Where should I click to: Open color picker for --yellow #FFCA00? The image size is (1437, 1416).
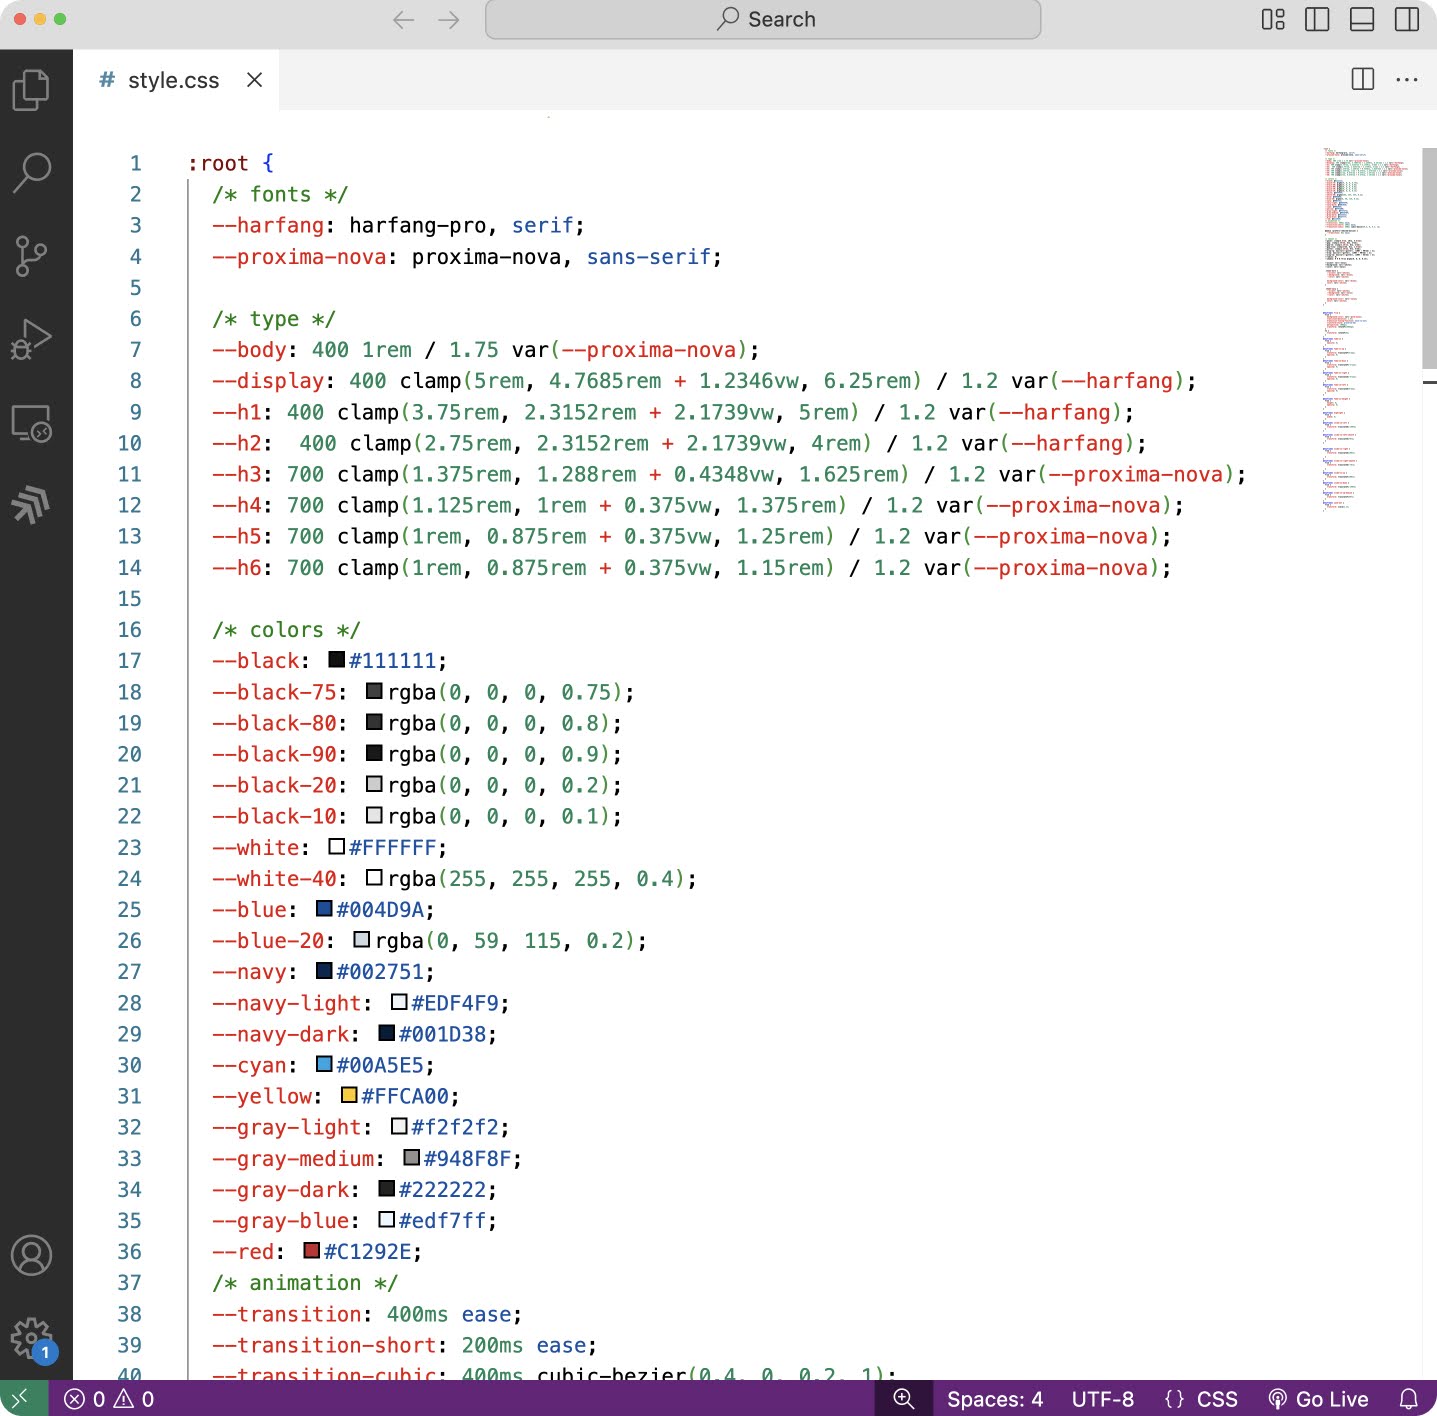click(349, 1095)
